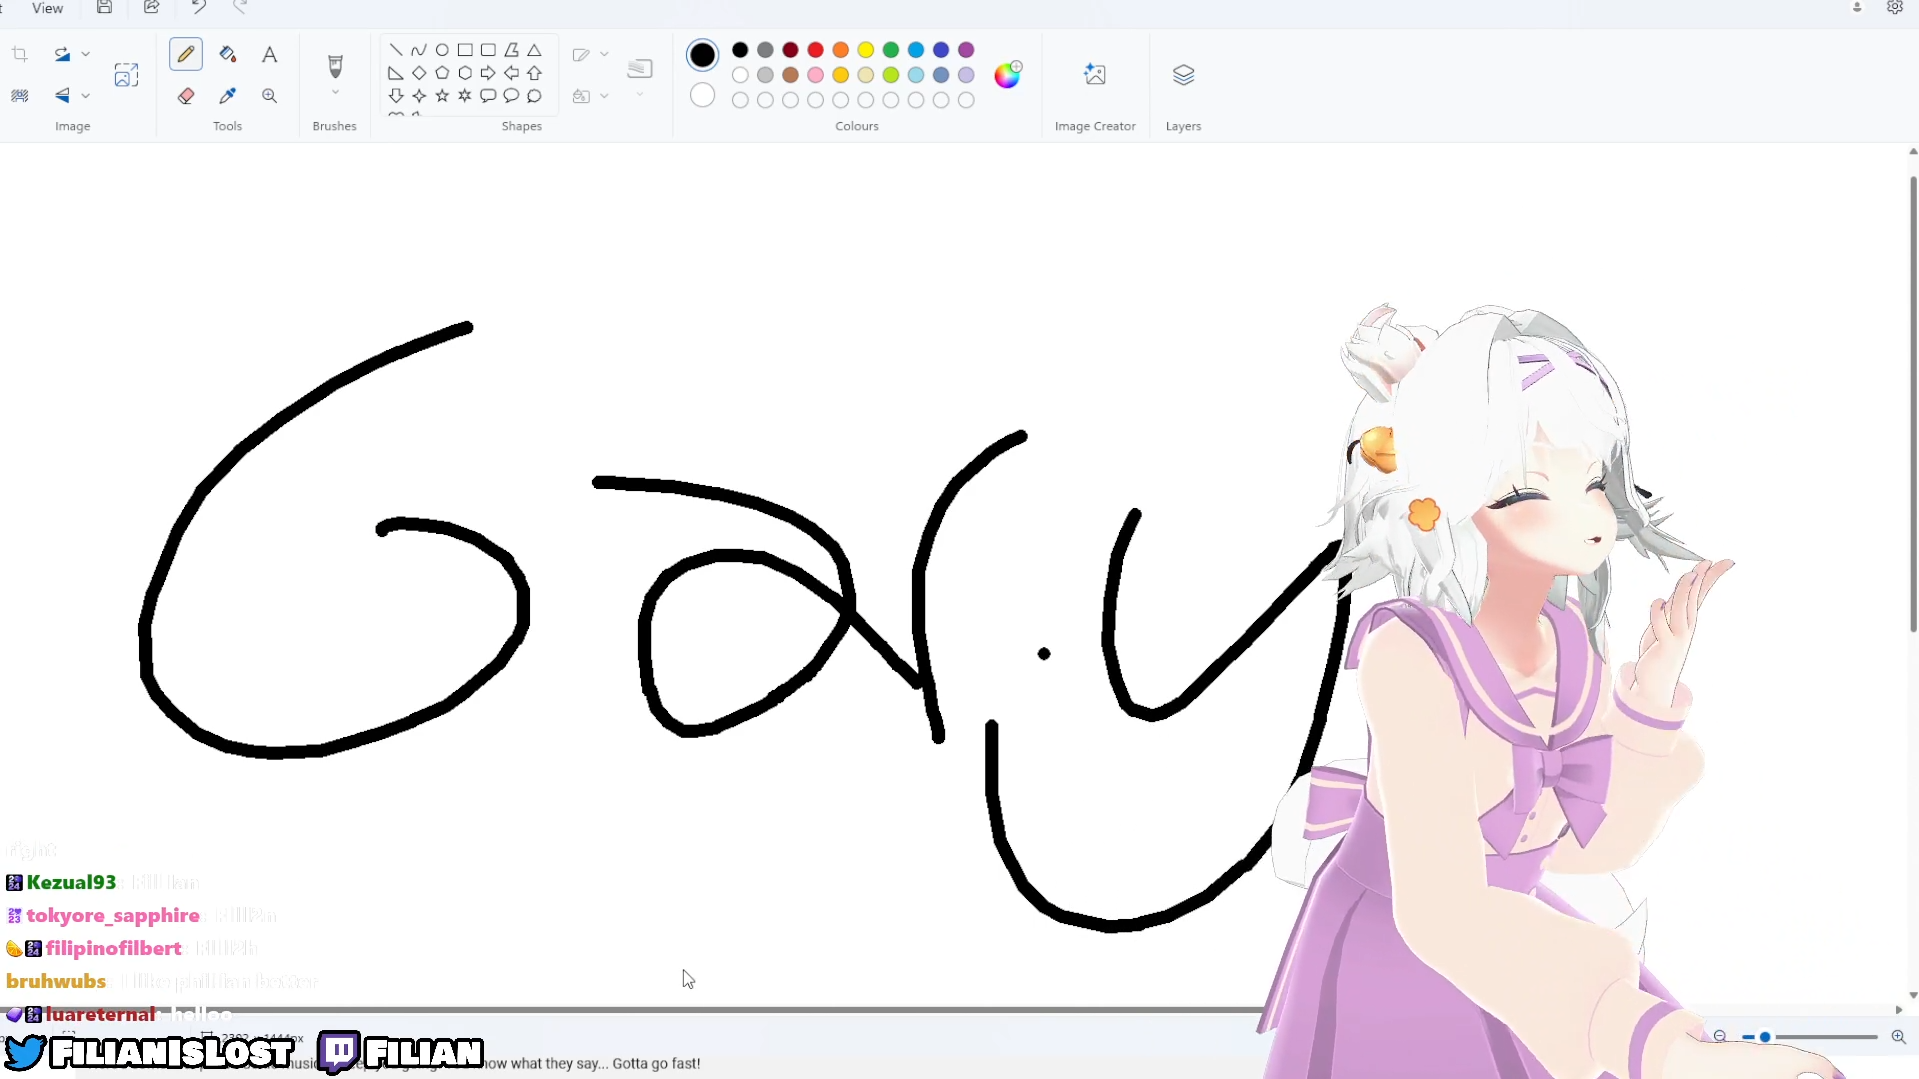Click the rectangular selection tool
The width and height of the screenshot is (1919, 1079).
point(126,75)
